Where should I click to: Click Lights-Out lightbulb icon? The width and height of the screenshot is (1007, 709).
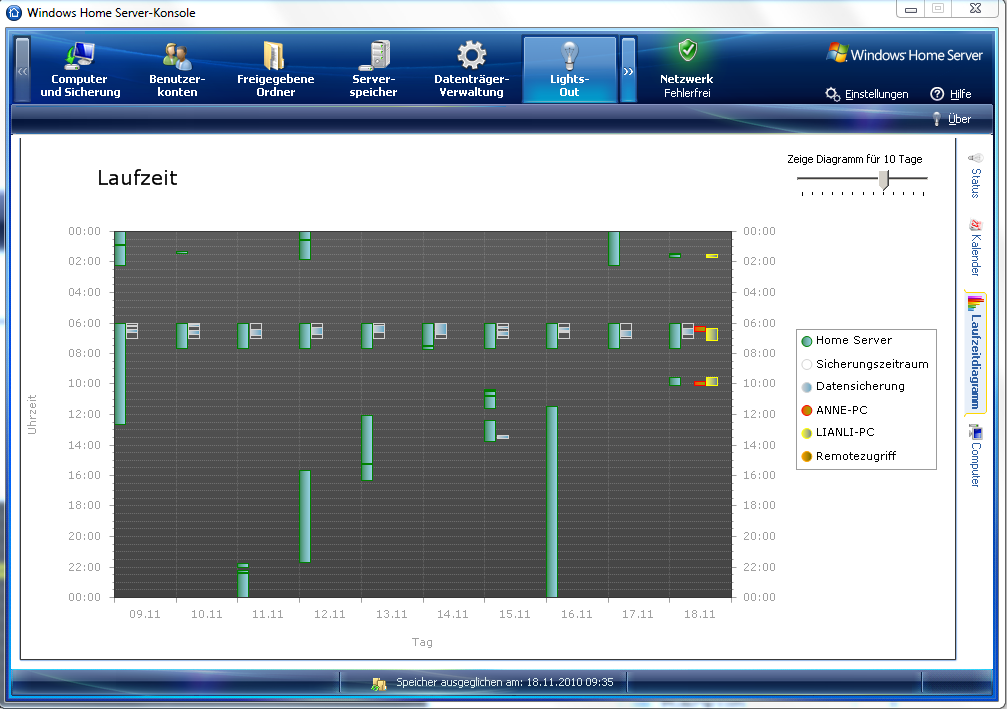tap(570, 55)
